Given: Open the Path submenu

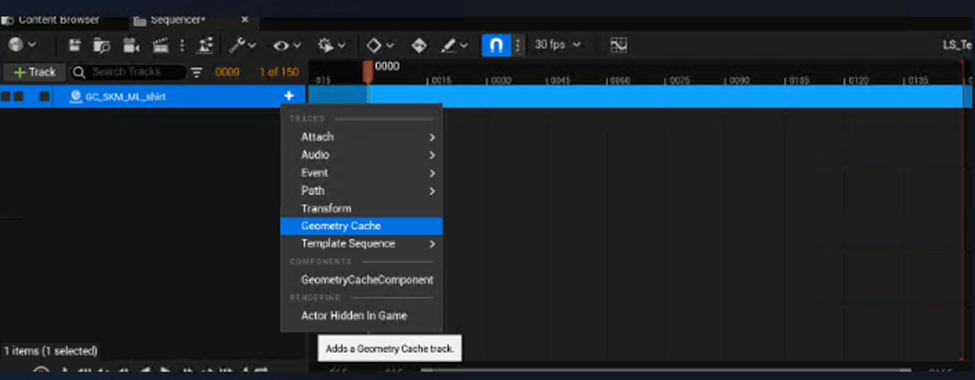Looking at the screenshot, I should click(x=361, y=190).
